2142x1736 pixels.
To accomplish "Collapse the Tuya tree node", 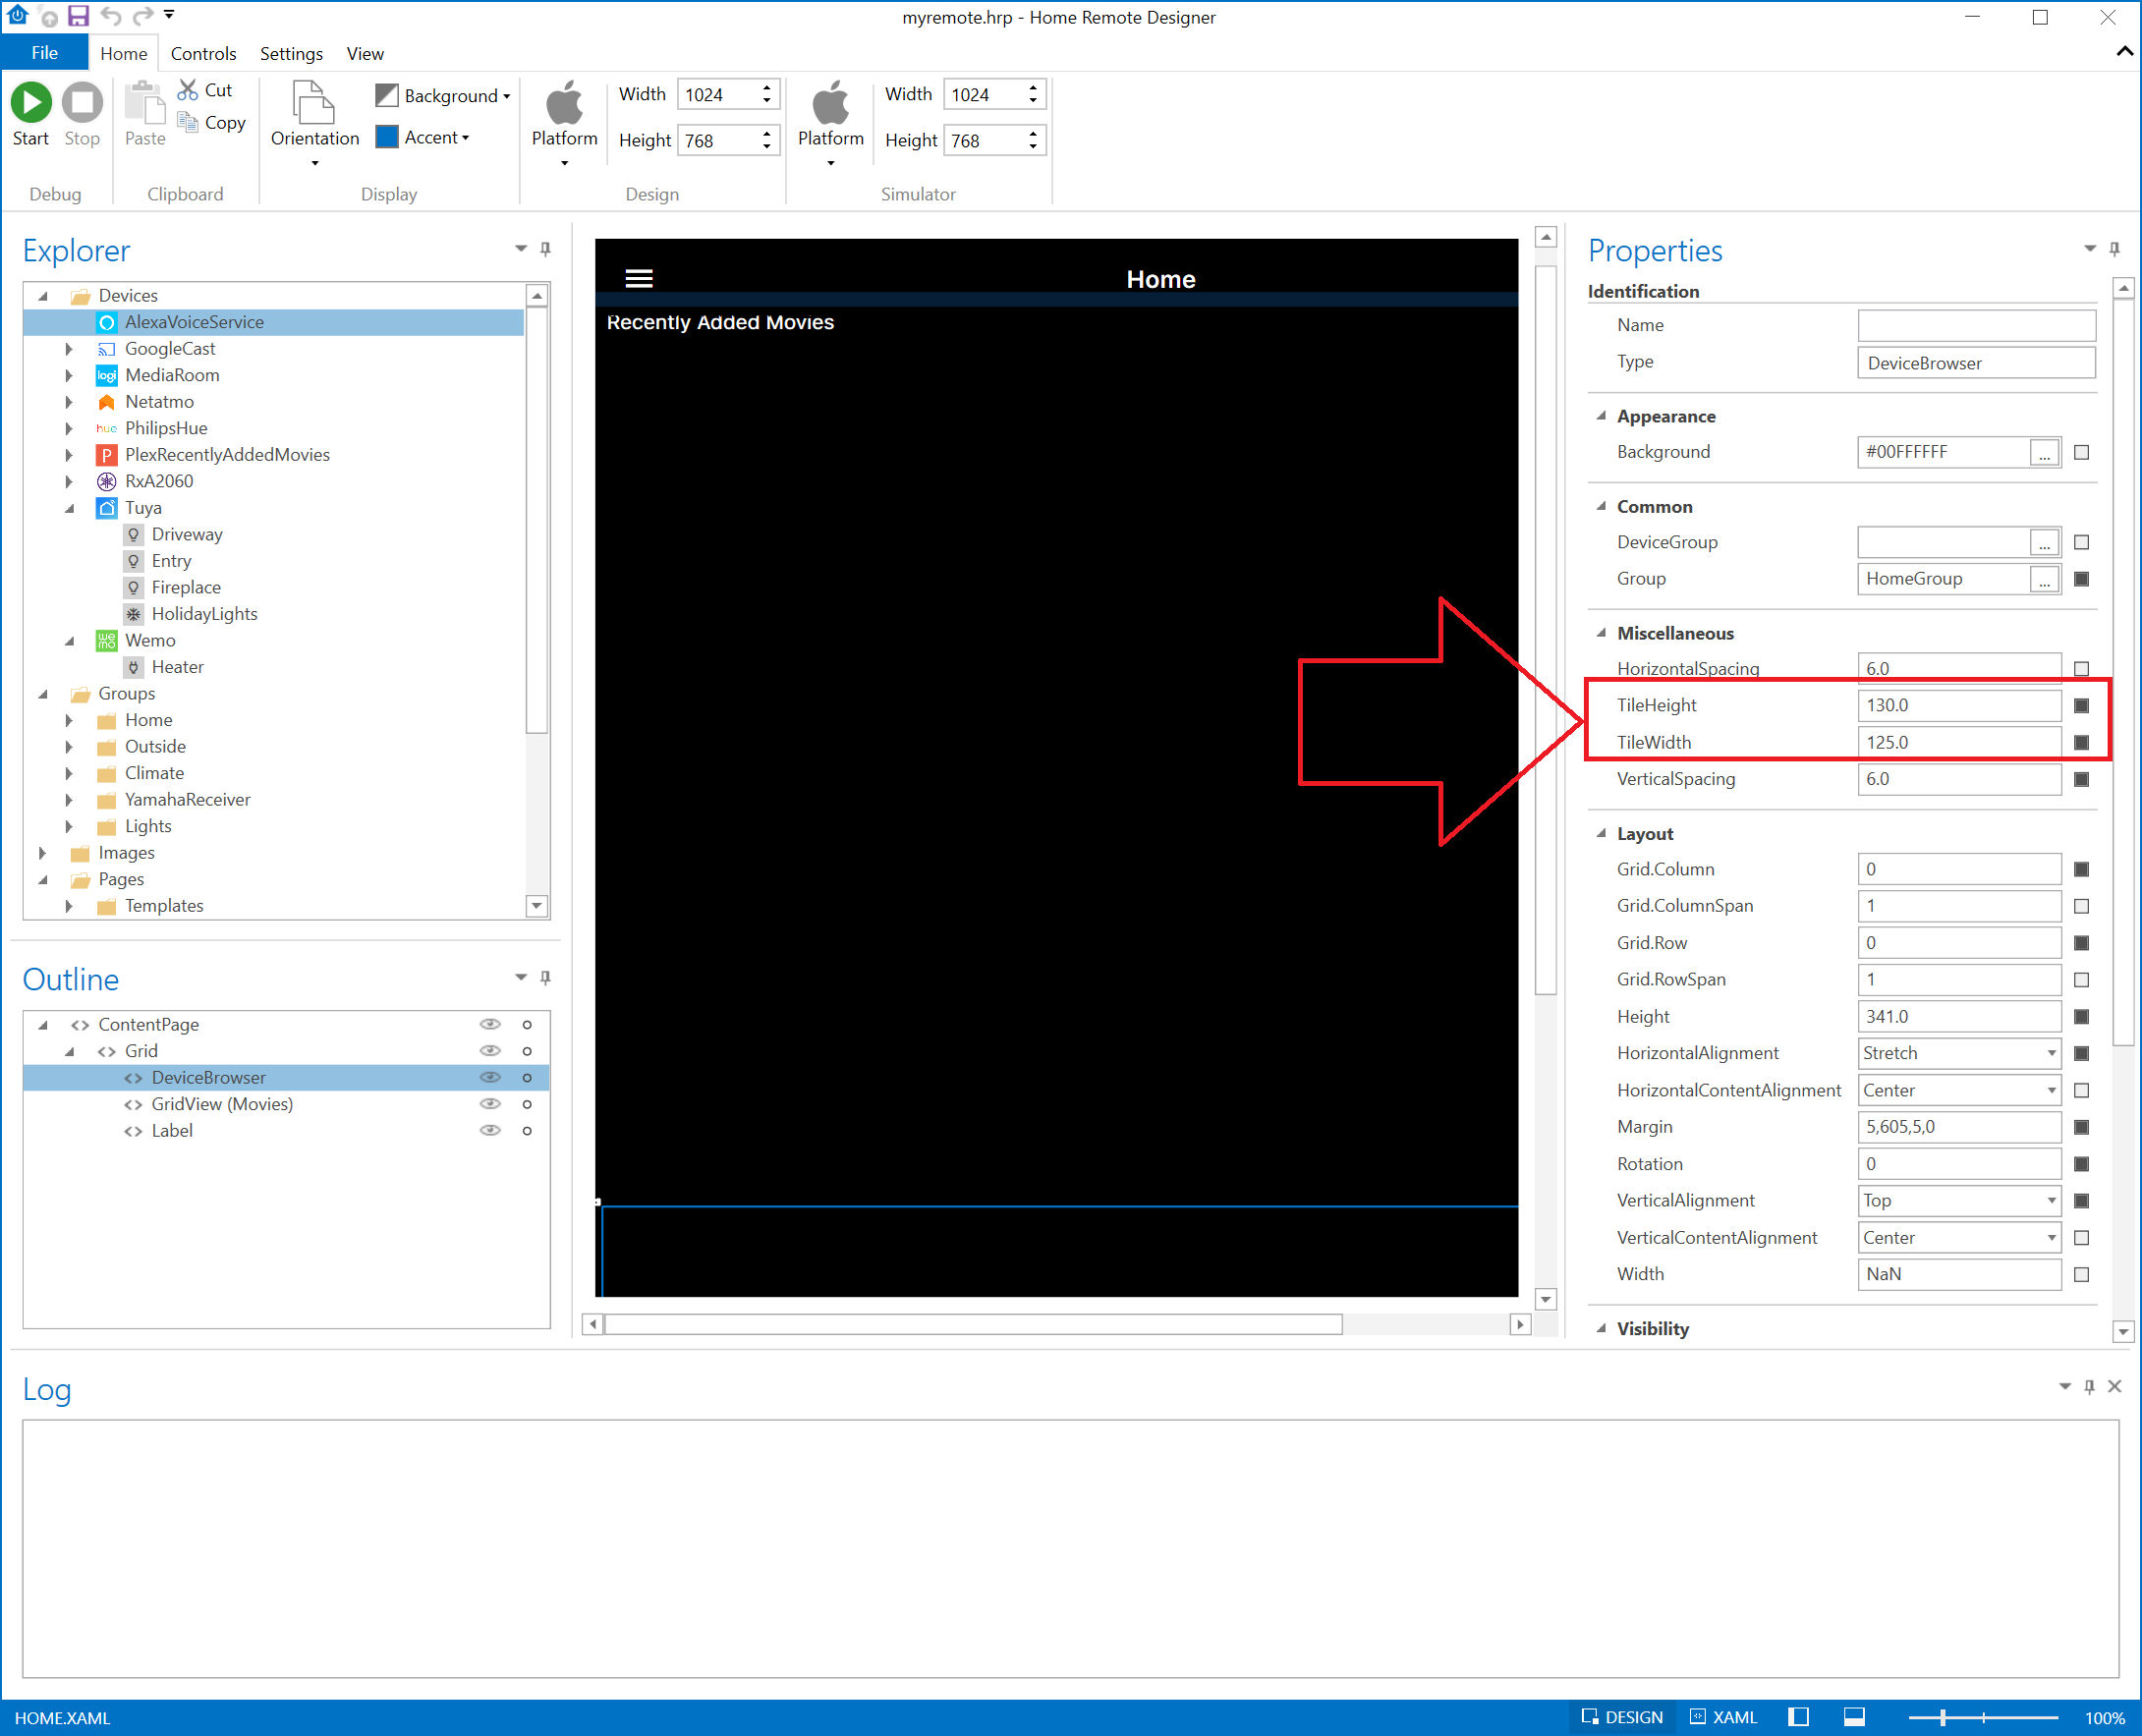I will click(x=69, y=508).
